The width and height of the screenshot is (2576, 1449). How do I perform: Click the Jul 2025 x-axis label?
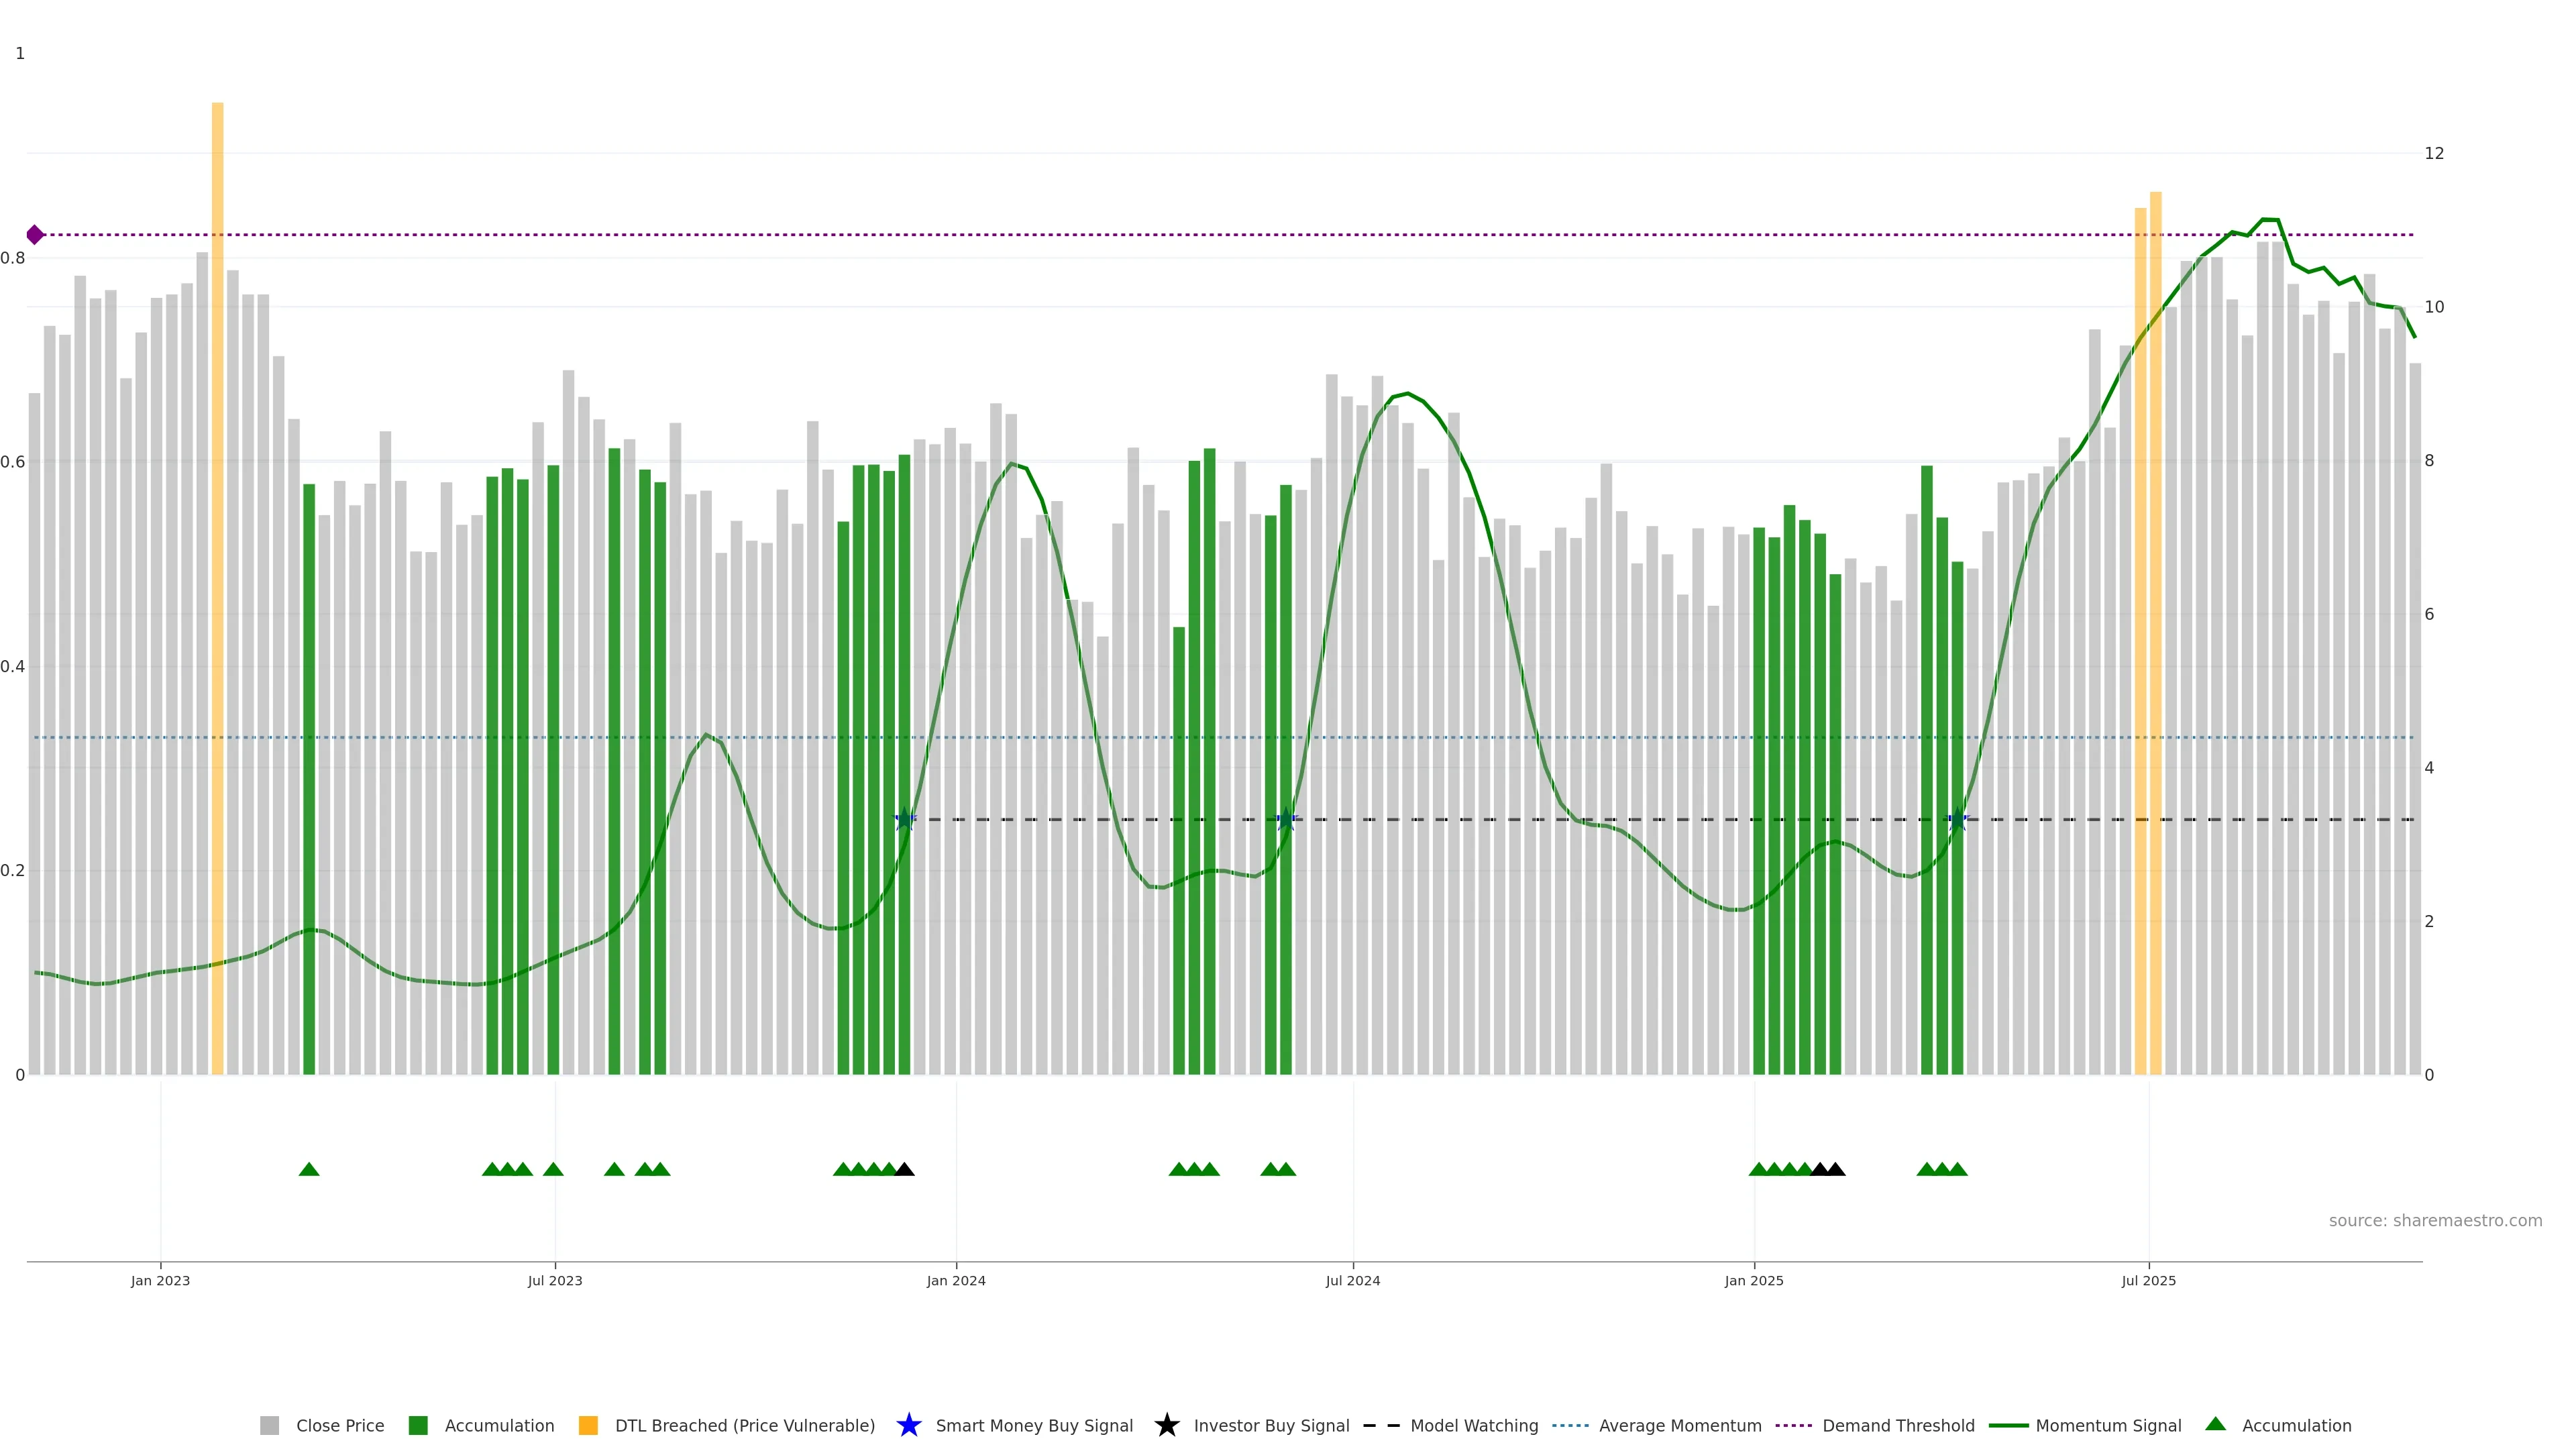click(2148, 1281)
